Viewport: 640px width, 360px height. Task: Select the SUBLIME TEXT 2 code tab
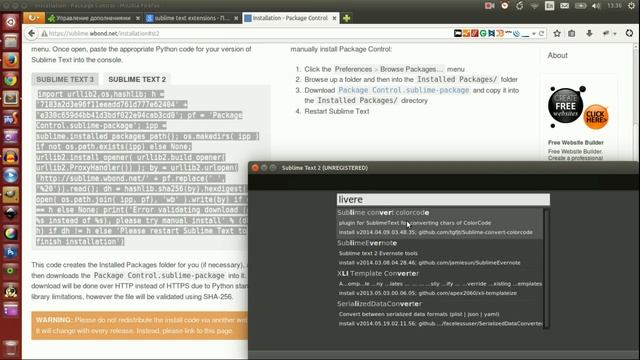pos(137,79)
